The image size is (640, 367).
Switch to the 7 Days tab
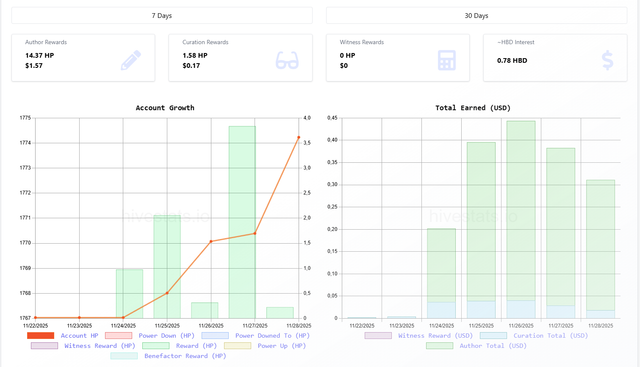pyautogui.click(x=162, y=16)
